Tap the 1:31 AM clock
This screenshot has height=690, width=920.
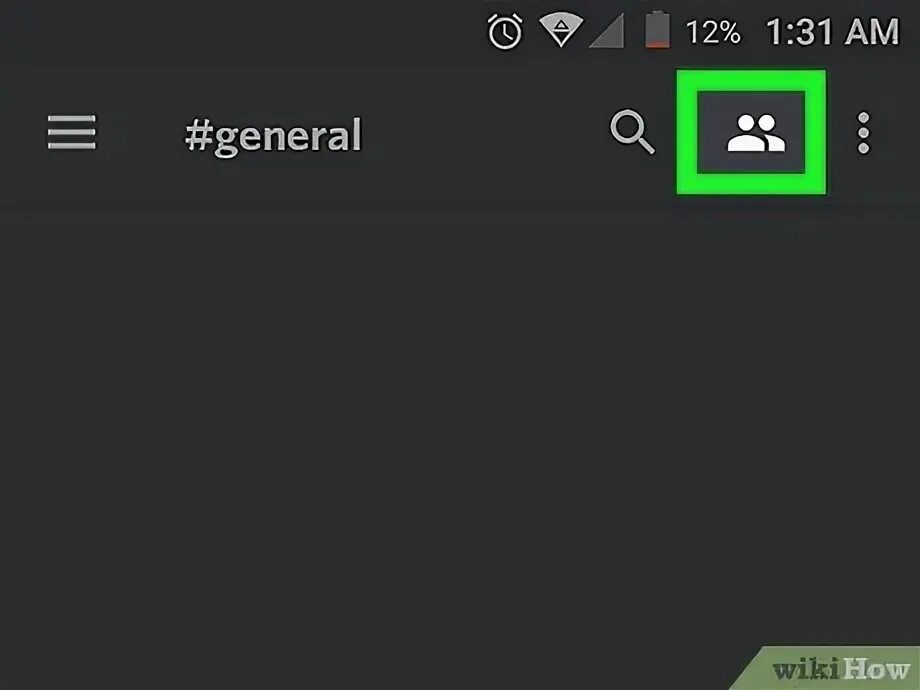832,32
